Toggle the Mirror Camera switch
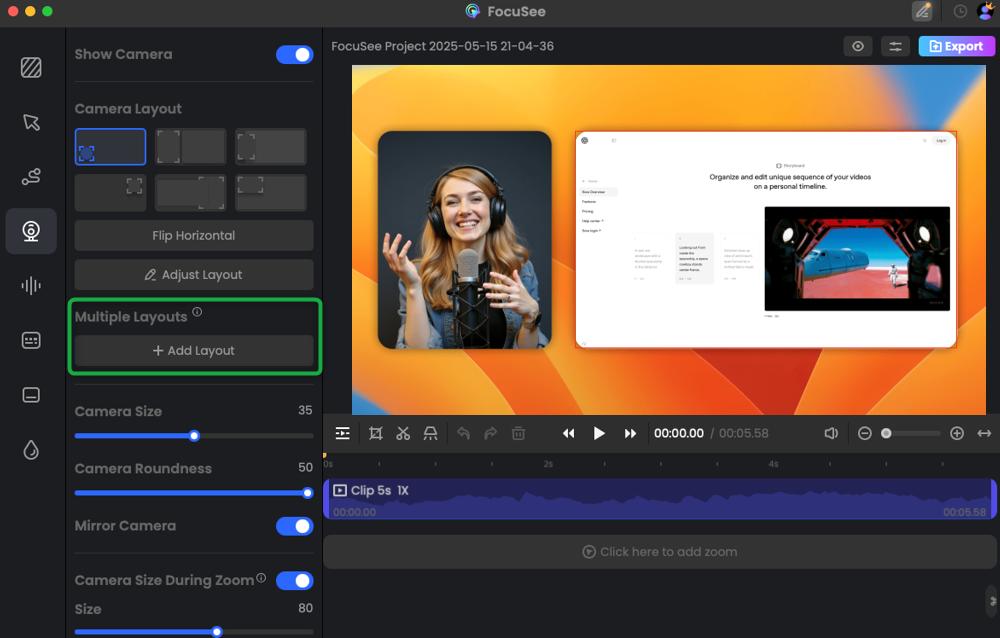The image size is (1000, 638). click(x=295, y=526)
